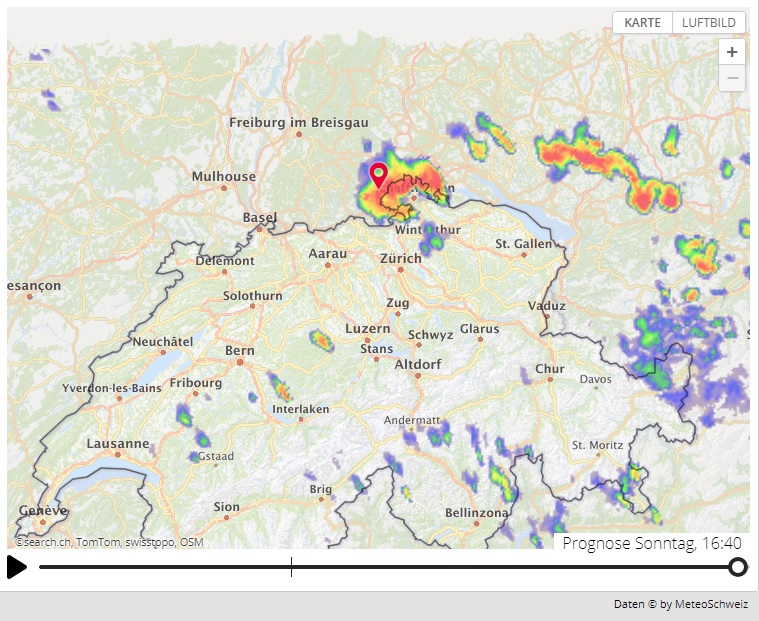Zoom in with the plus button
Screen dimensions: 759x621
pos(732,52)
